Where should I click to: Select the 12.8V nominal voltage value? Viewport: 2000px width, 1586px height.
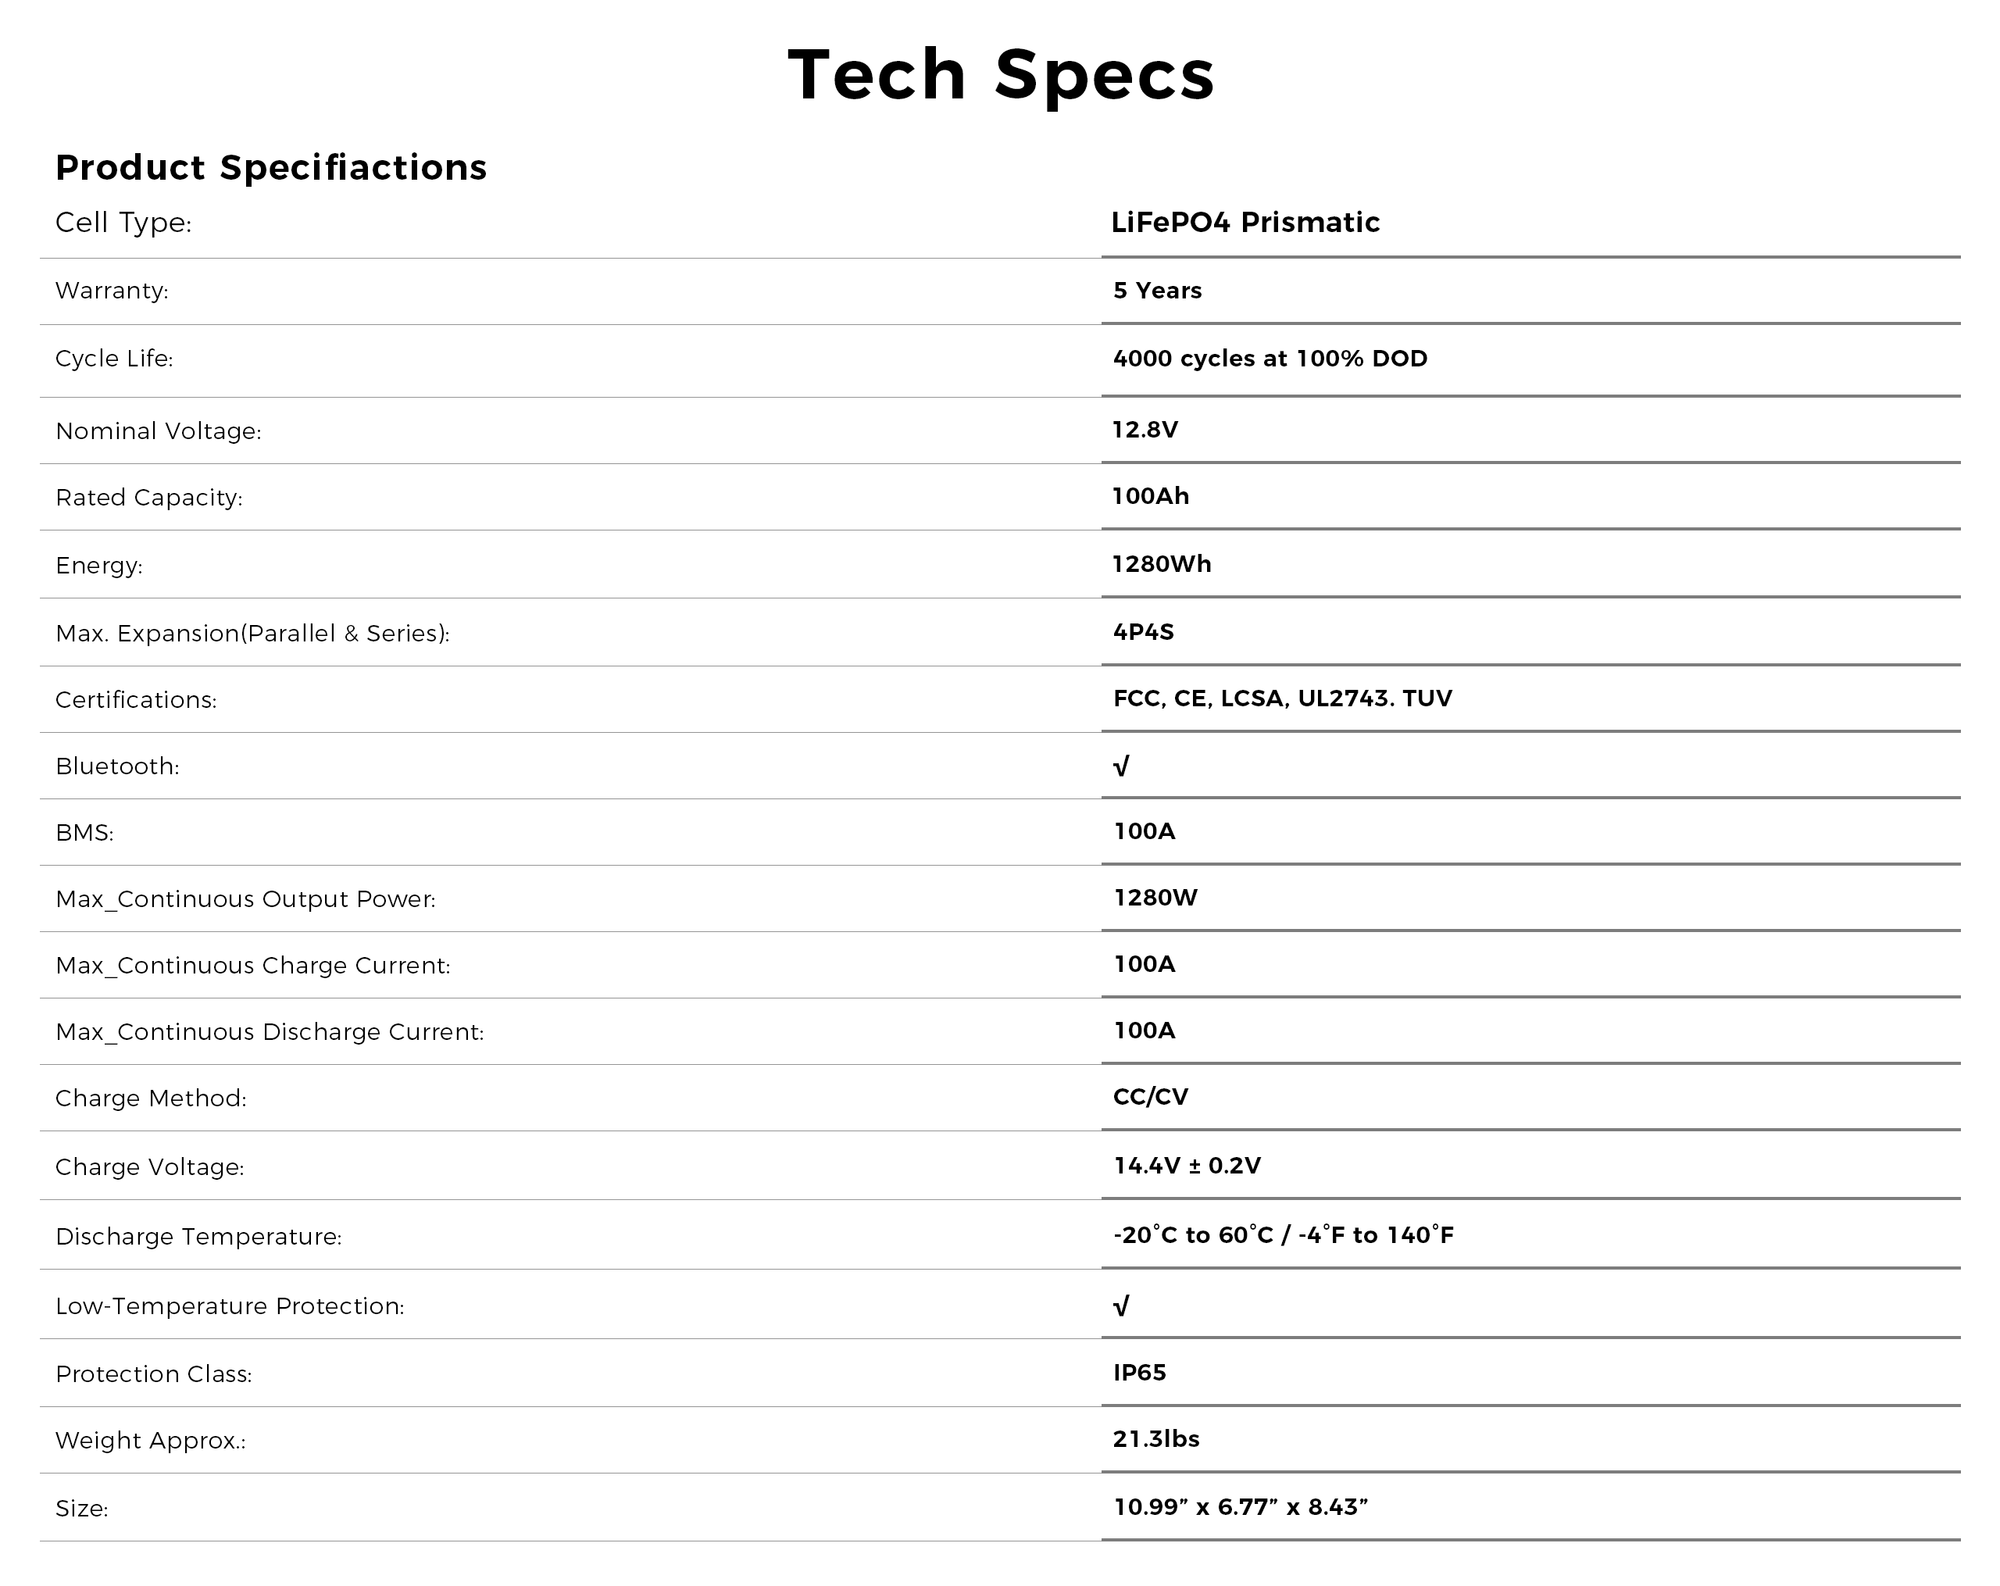coord(1145,430)
